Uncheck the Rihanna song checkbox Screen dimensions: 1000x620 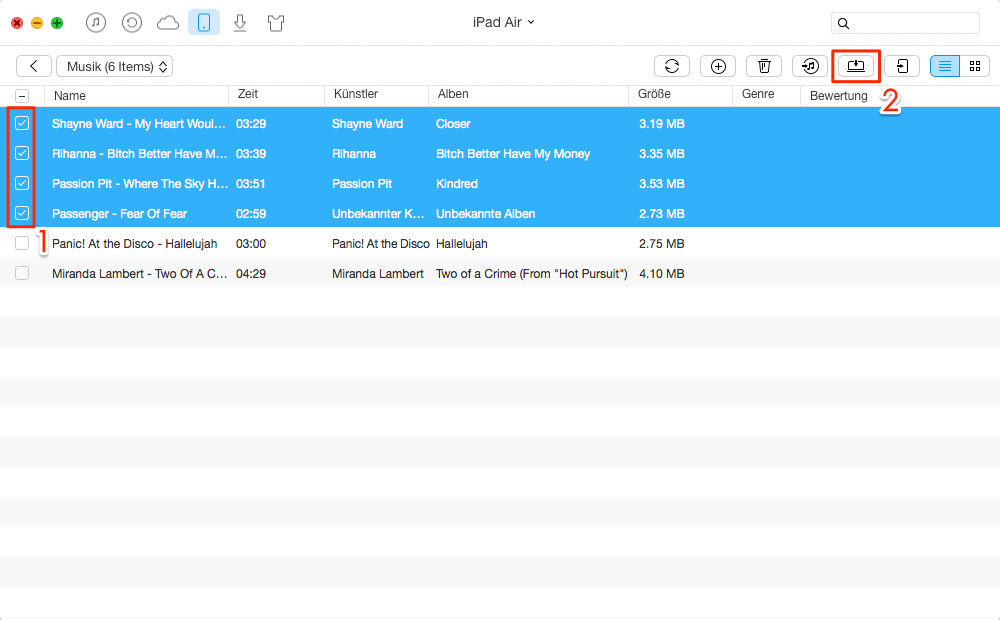[x=22, y=153]
